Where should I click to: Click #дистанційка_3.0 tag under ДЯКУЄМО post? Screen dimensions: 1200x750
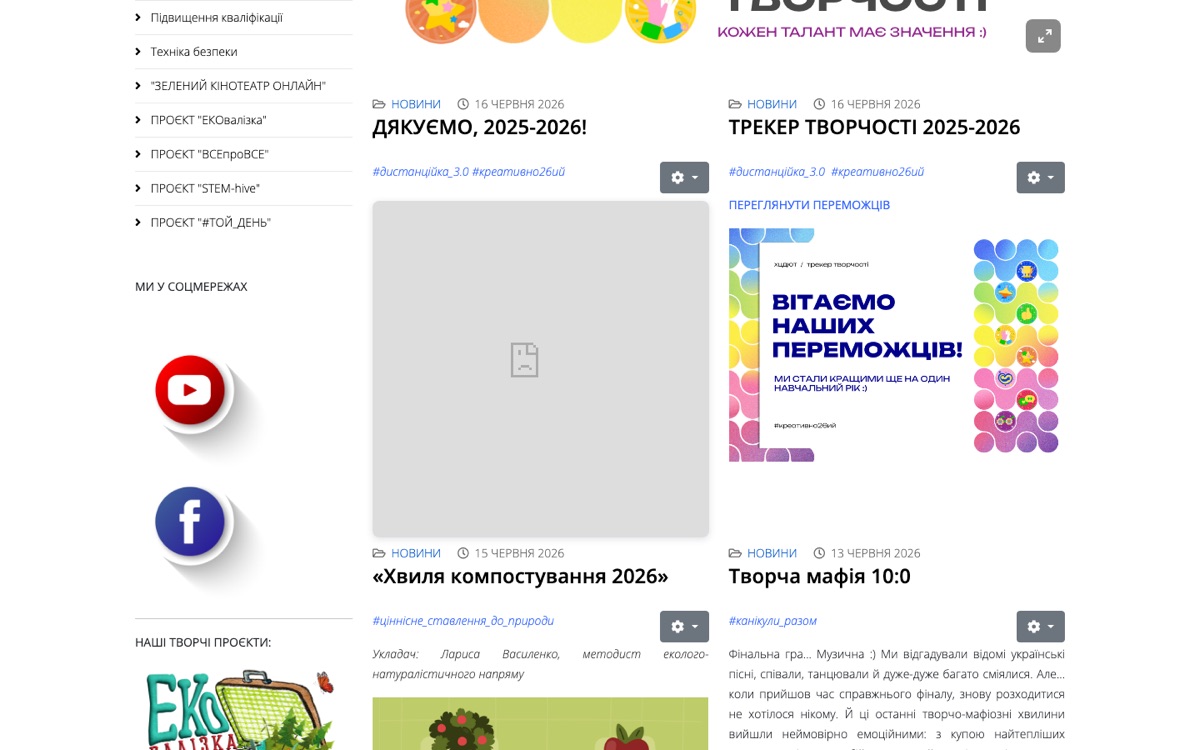(x=420, y=171)
